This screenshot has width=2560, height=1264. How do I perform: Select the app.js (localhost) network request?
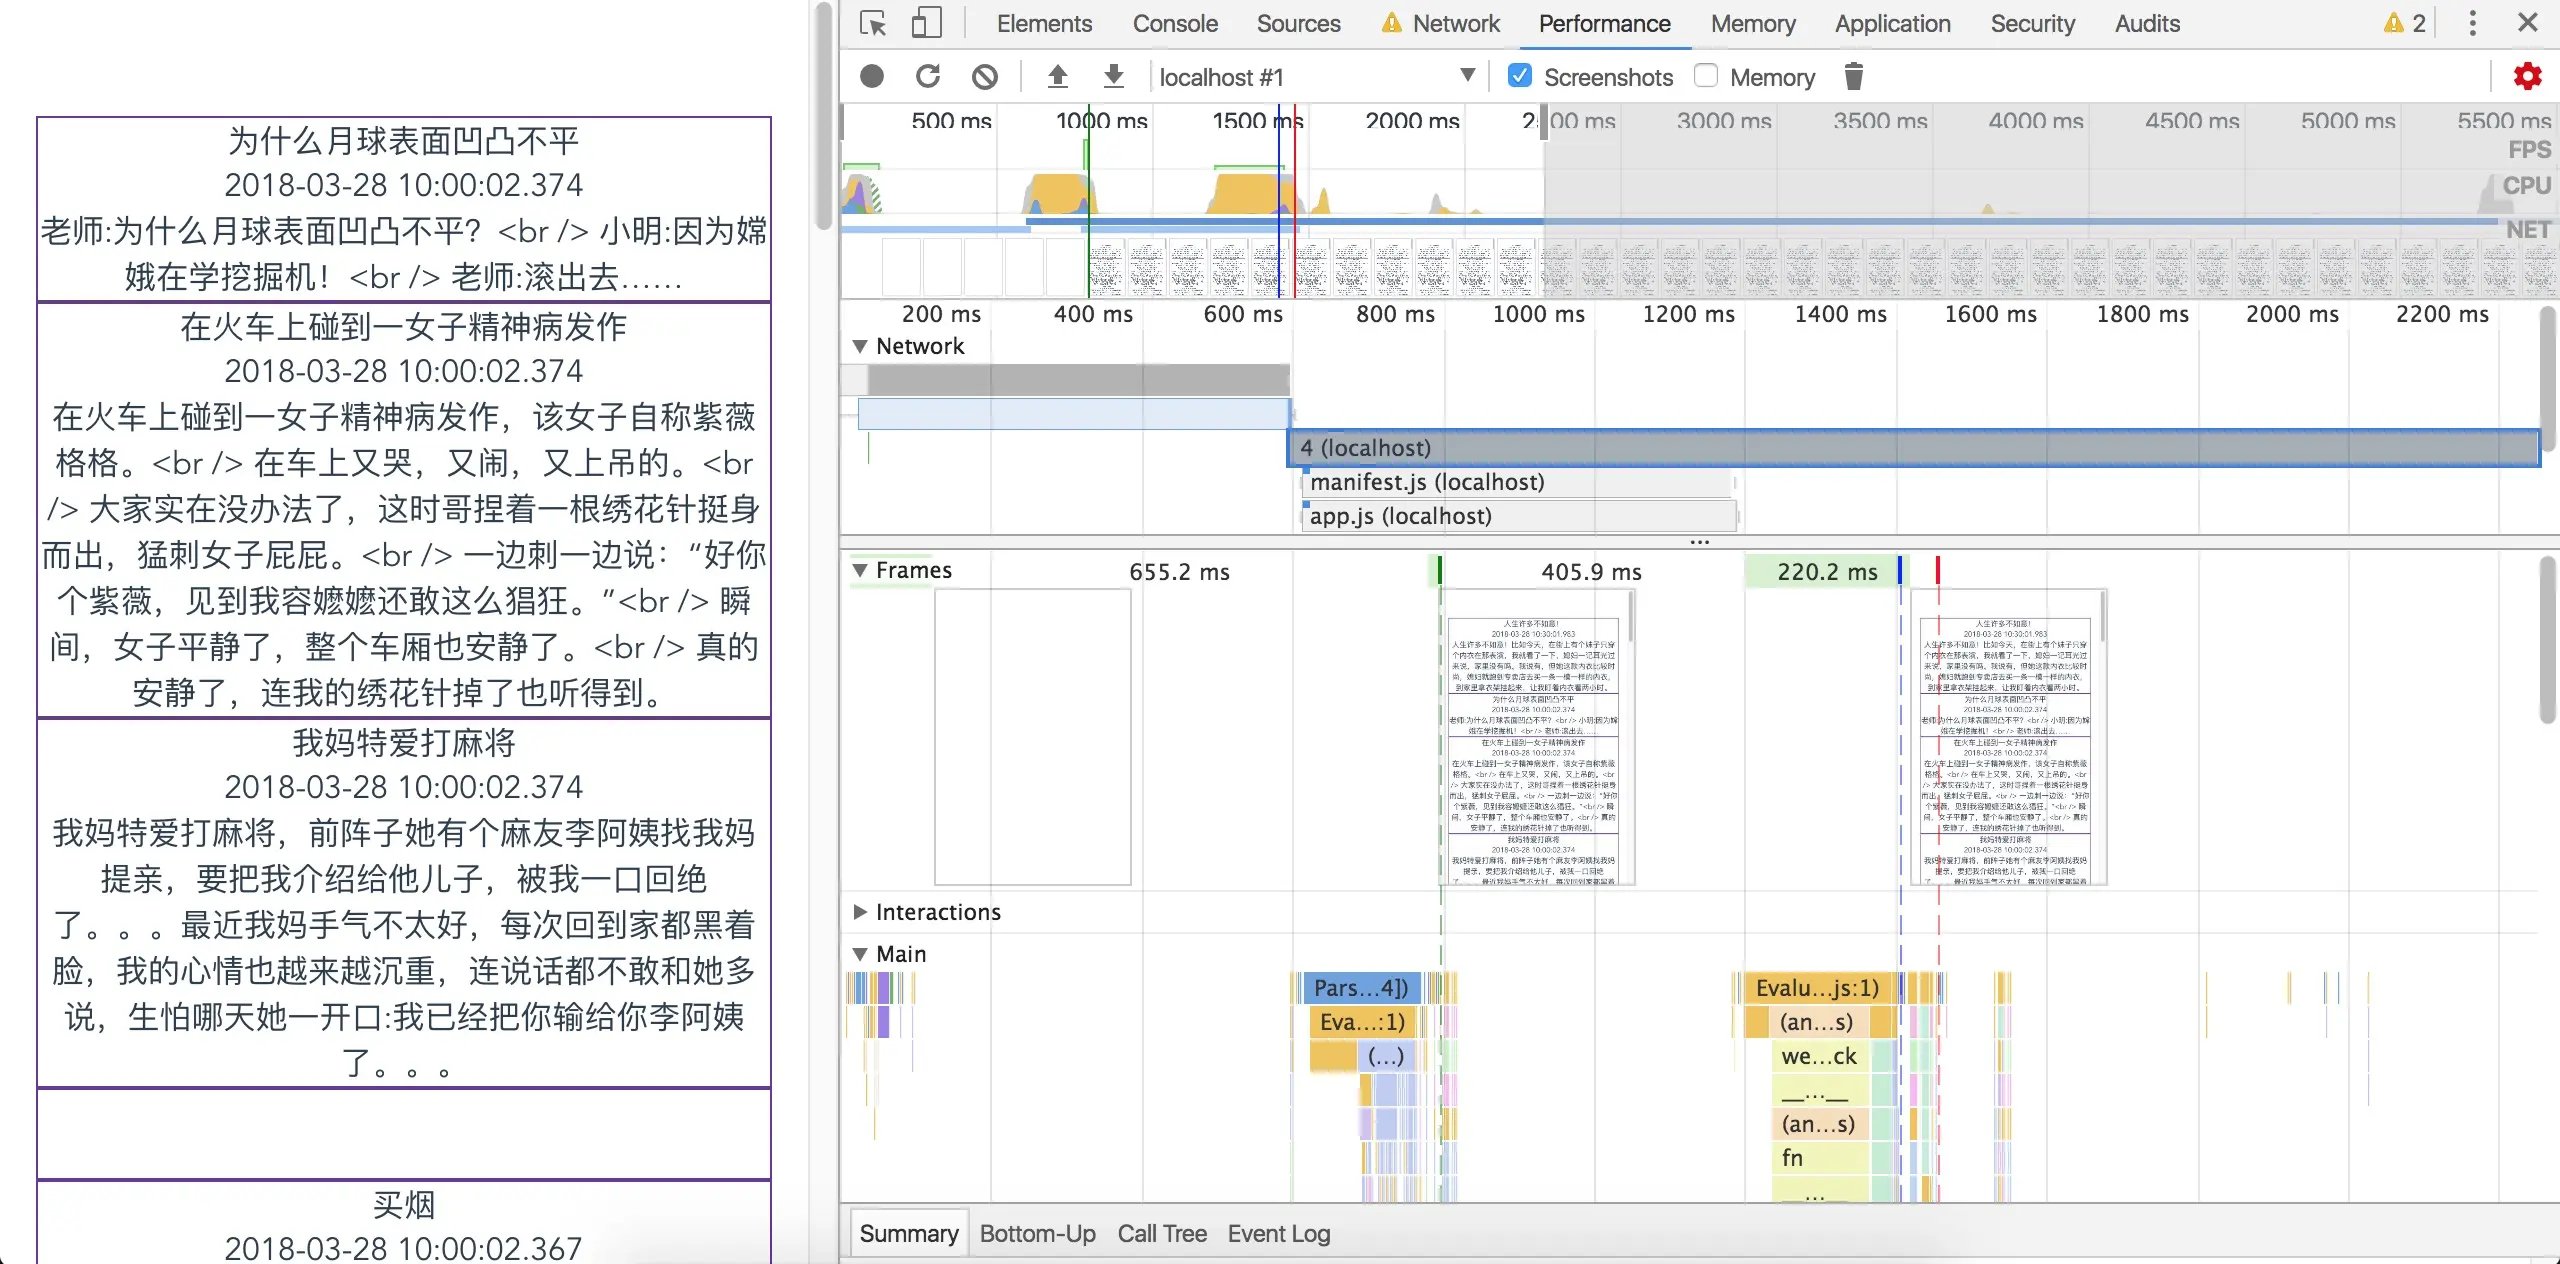pyautogui.click(x=1400, y=516)
